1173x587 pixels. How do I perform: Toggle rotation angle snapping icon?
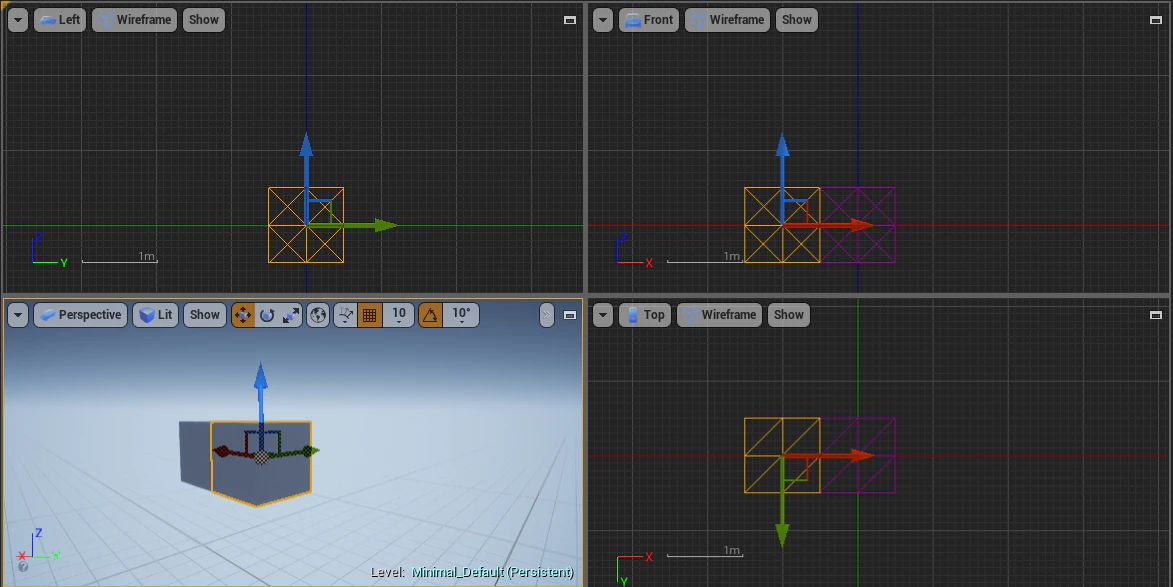tap(430, 315)
